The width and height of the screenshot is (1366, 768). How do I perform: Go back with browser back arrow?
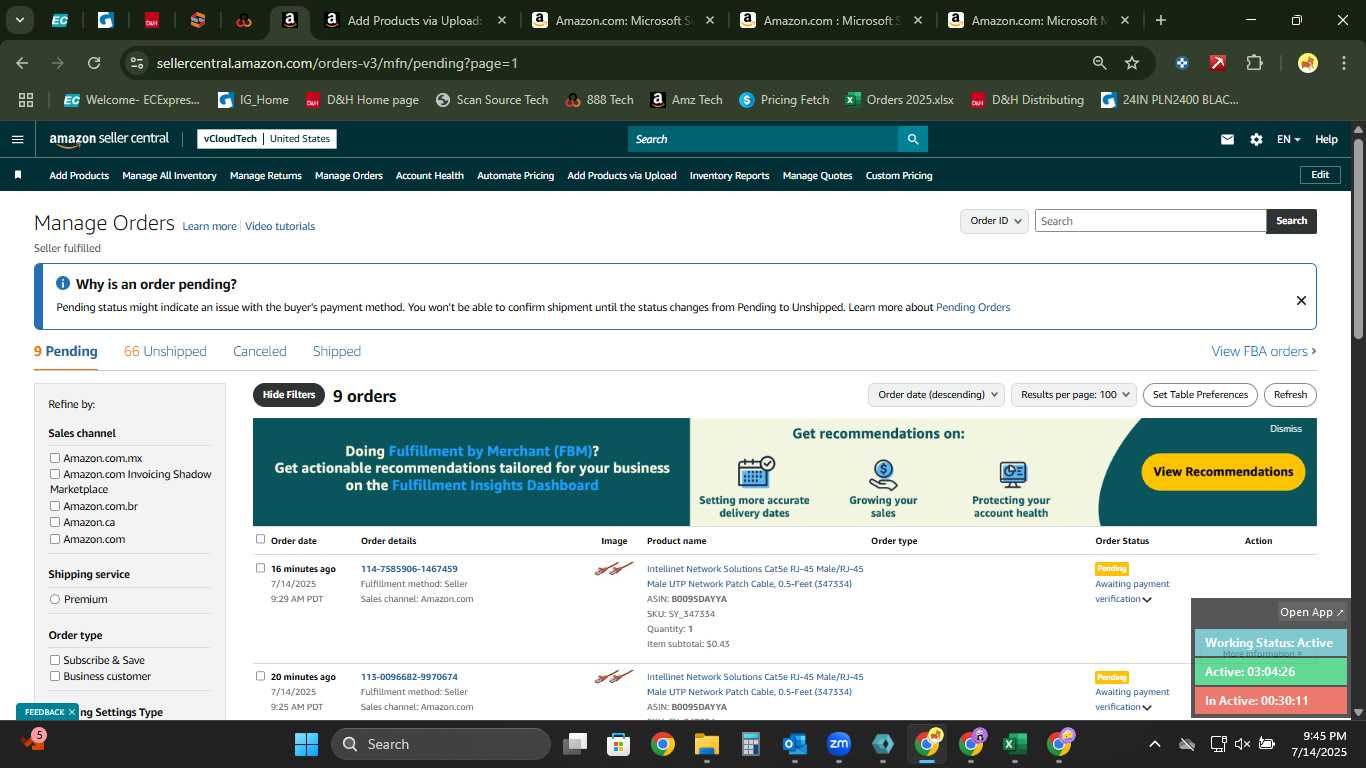pyautogui.click(x=22, y=63)
